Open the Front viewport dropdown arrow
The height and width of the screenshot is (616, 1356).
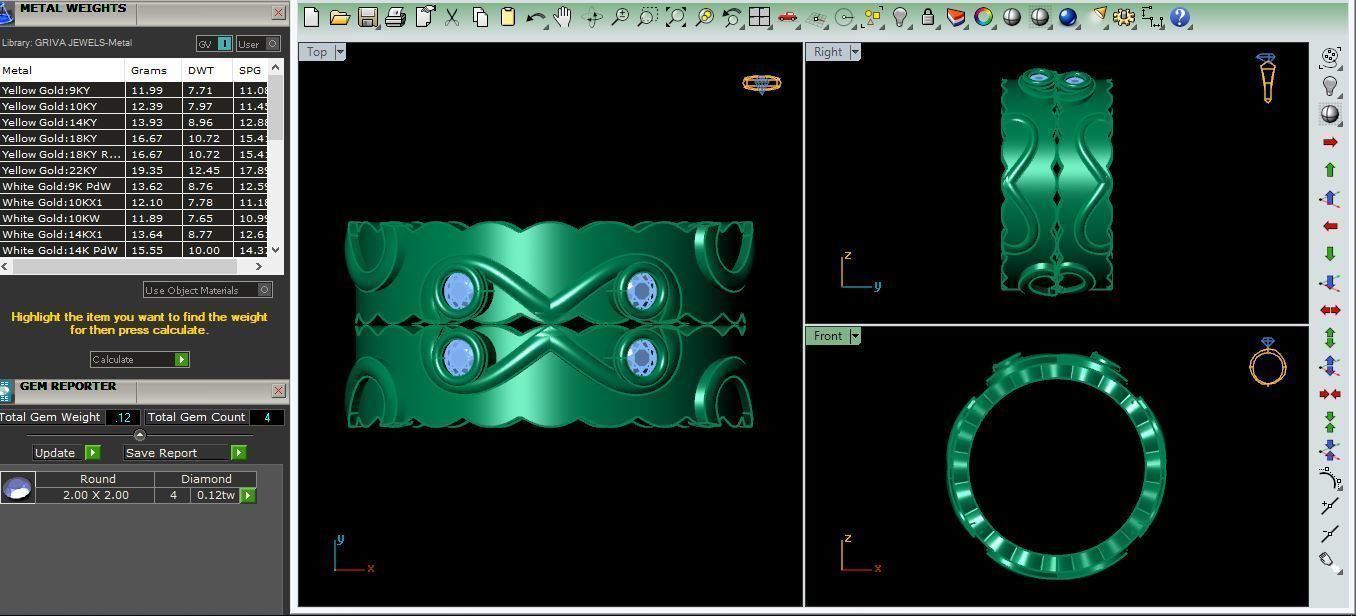point(855,336)
